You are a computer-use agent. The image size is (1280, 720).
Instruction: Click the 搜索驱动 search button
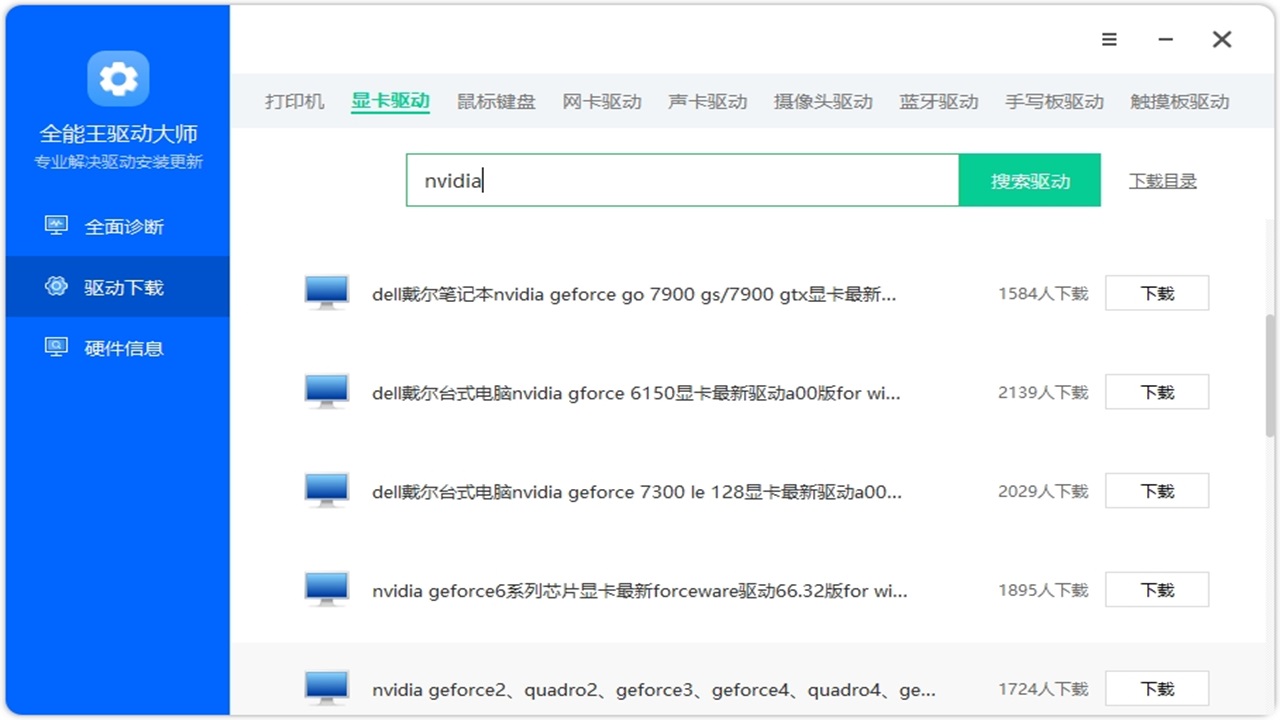tap(1029, 180)
